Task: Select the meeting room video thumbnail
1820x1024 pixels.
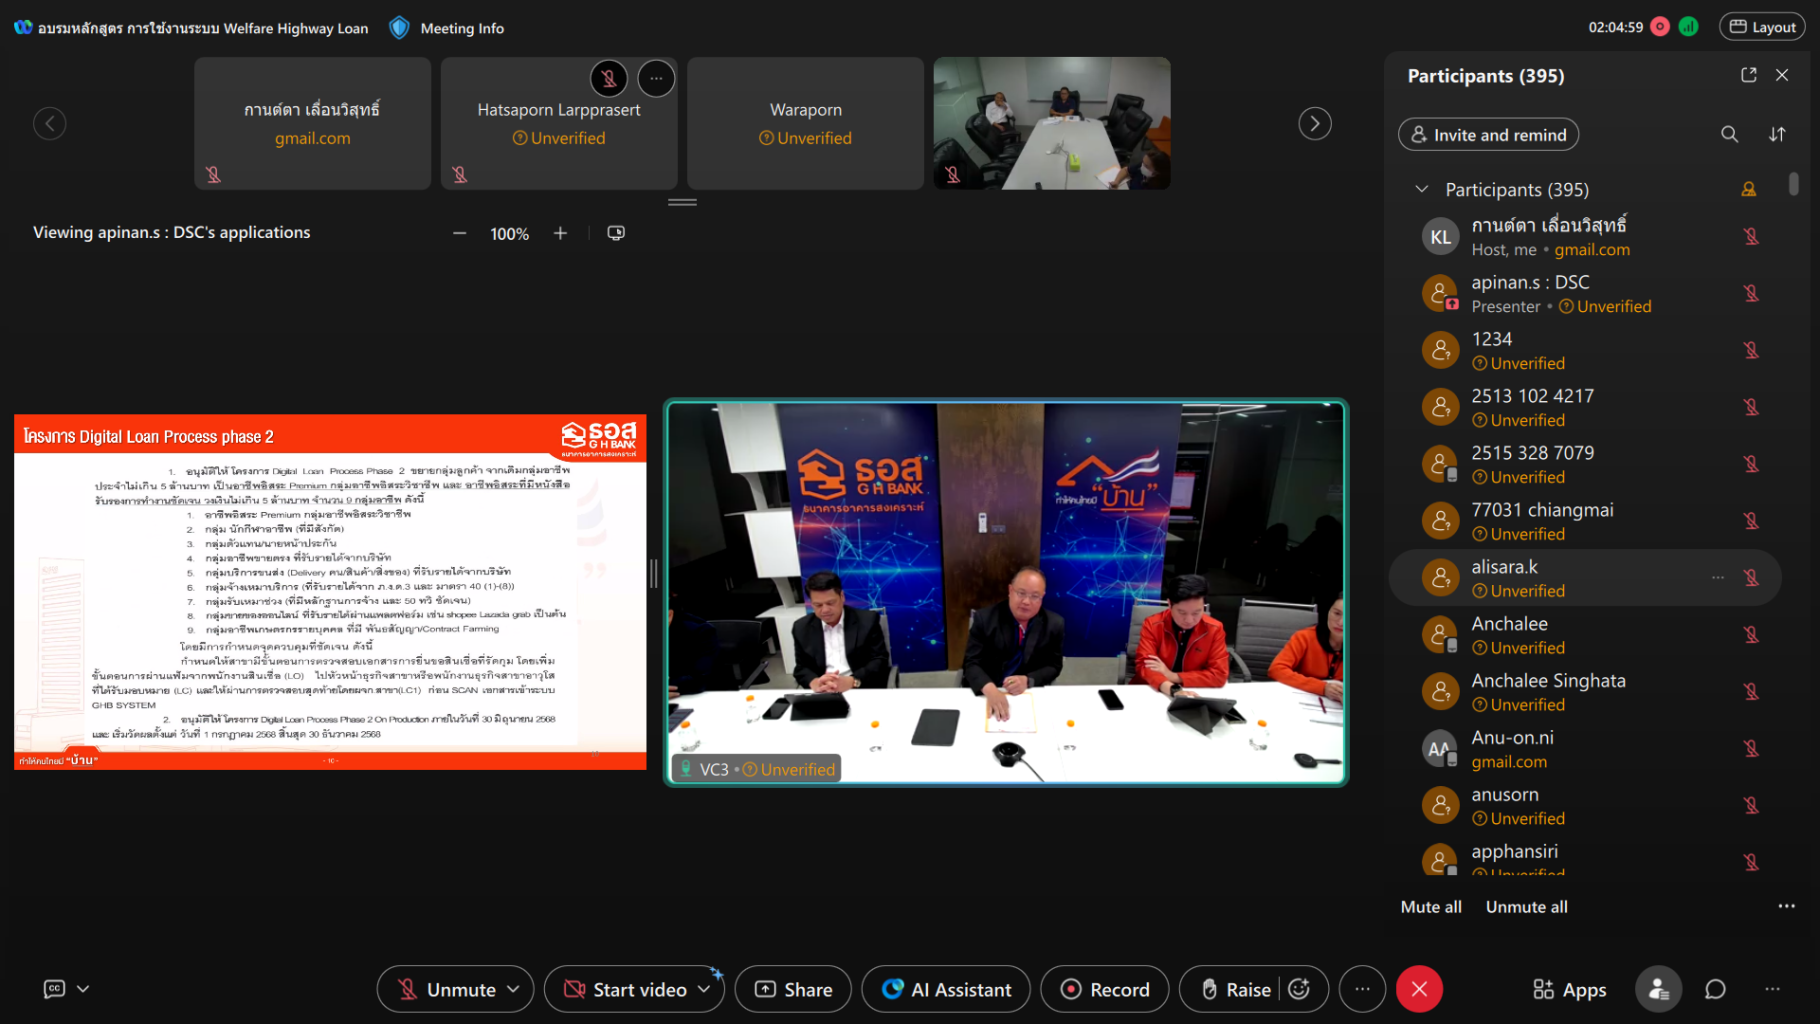Action: [x=1051, y=123]
